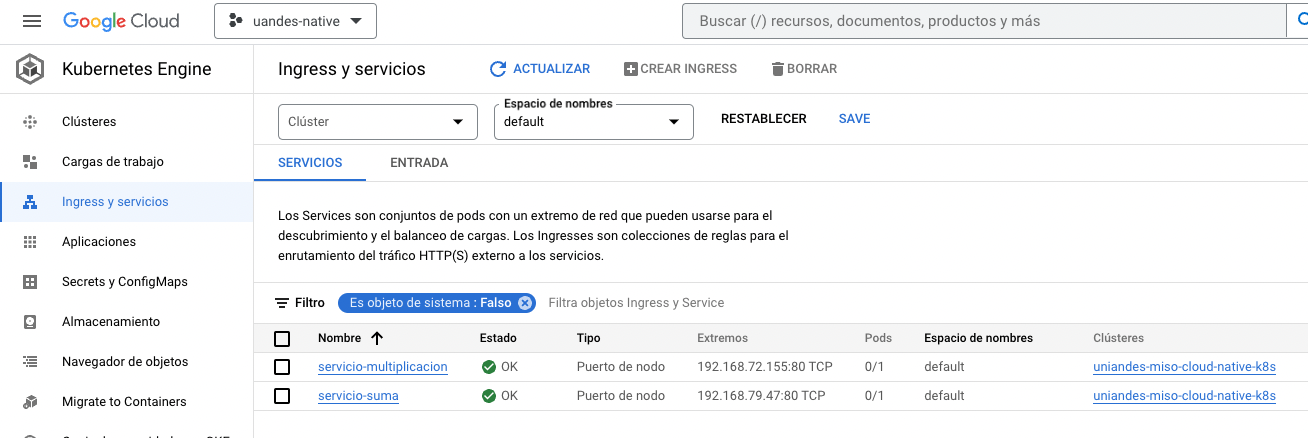Image resolution: width=1308 pixels, height=438 pixels.
Task: Go to Cargas de trabajo icon
Action: click(x=30, y=162)
